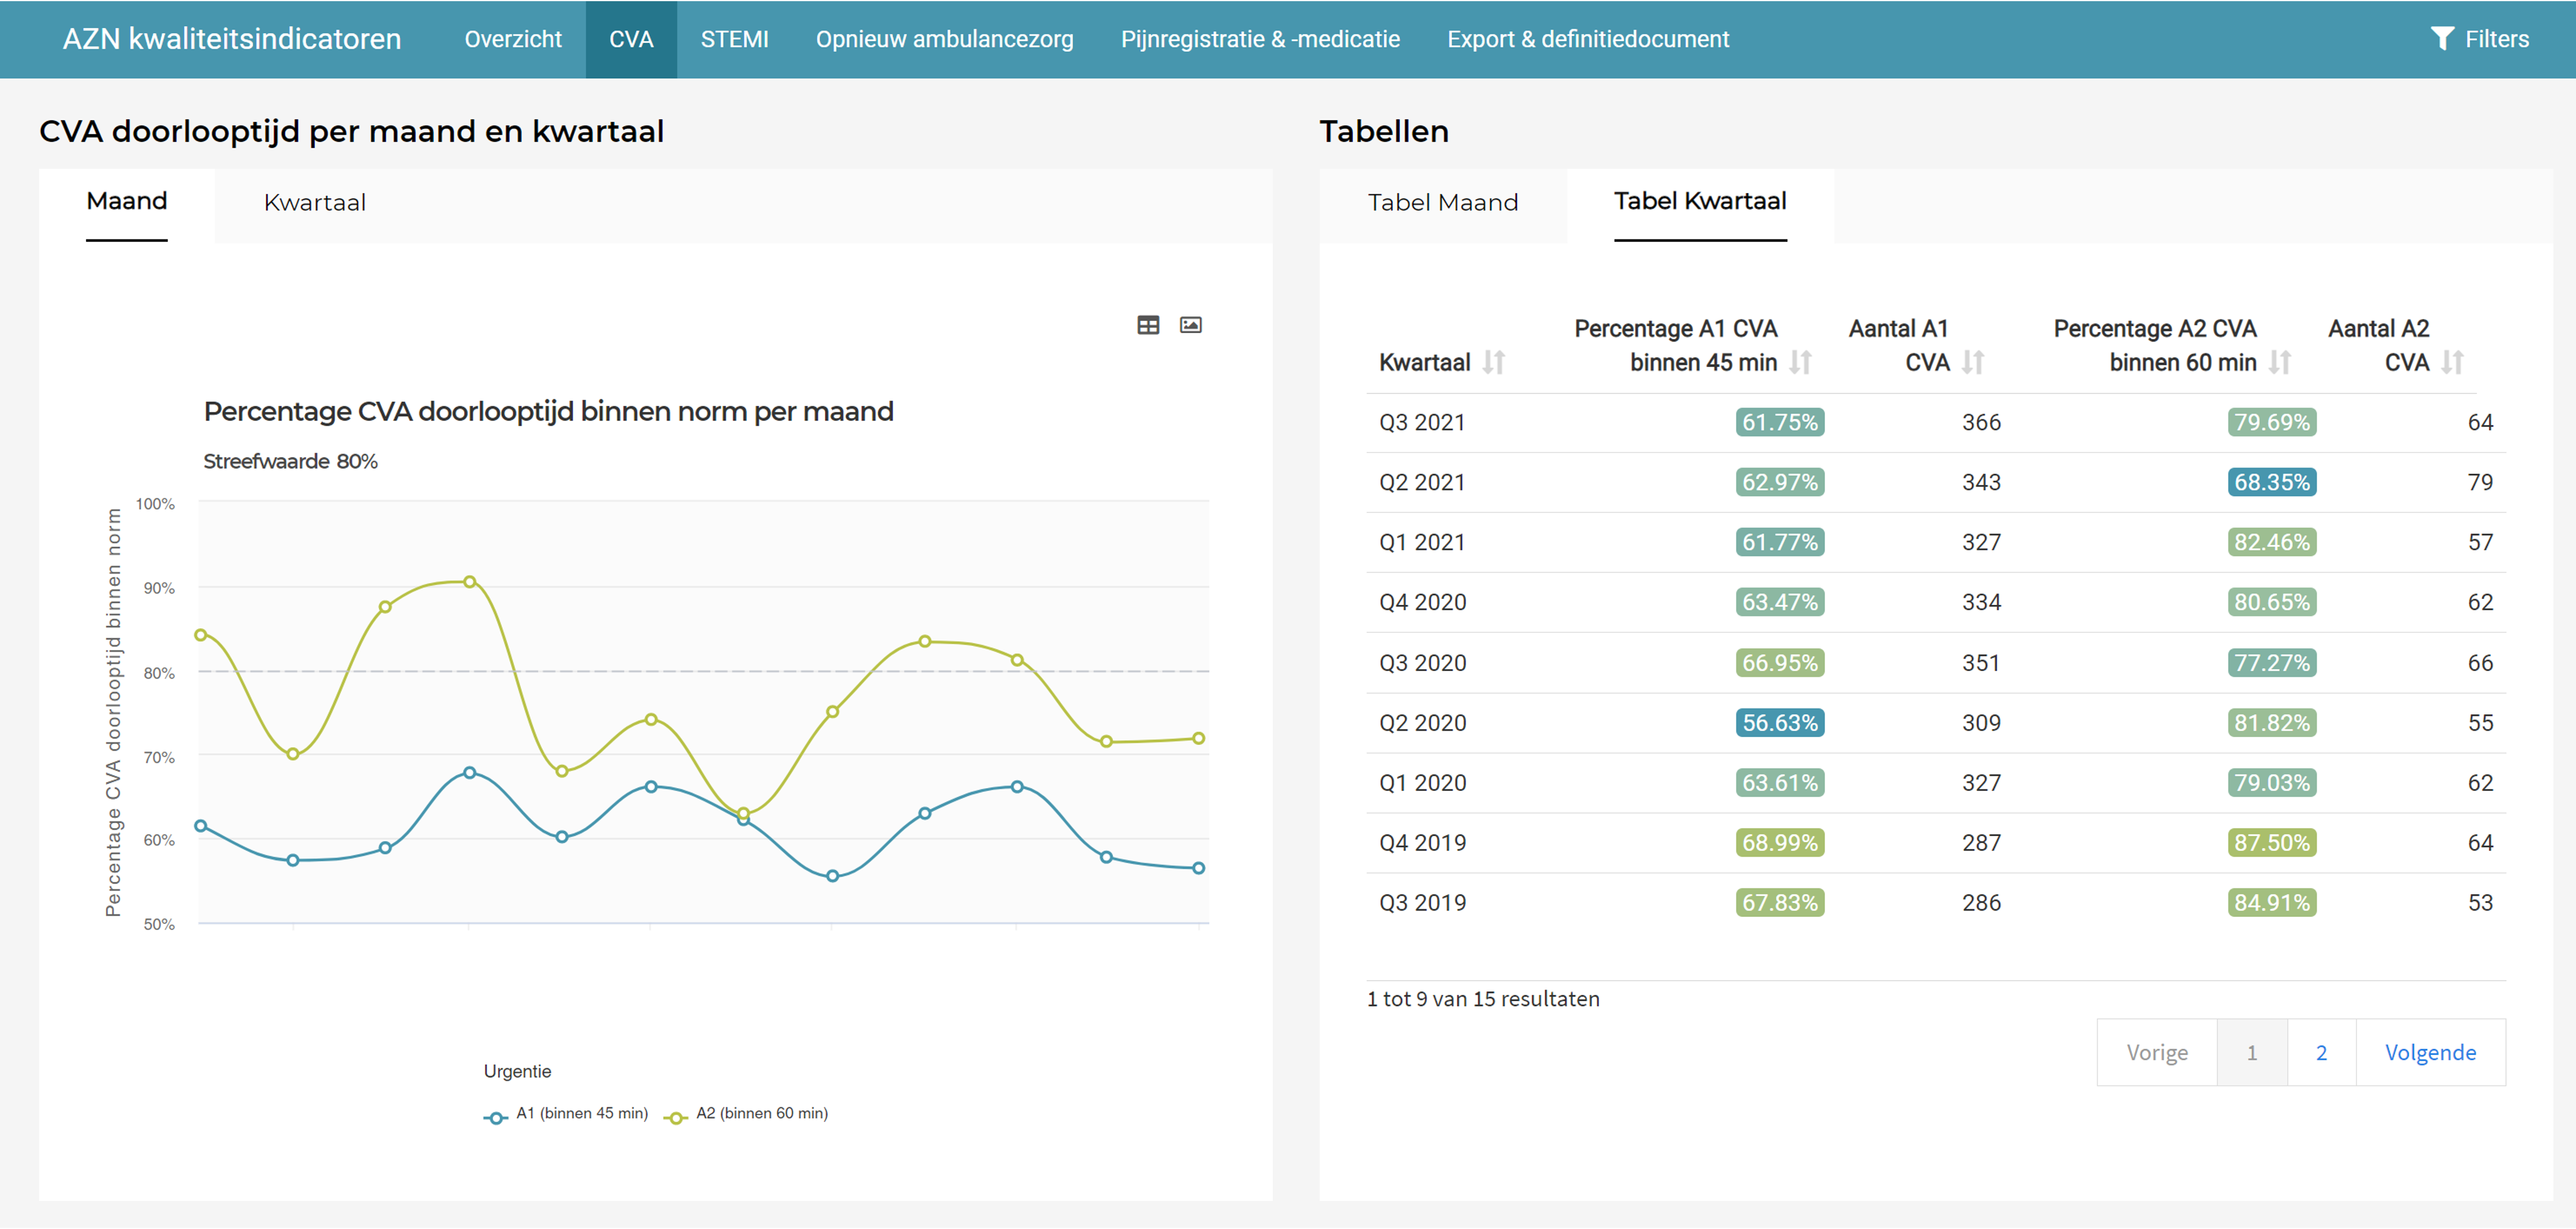Open the STEMI menu item
The width and height of the screenshot is (2576, 1229).
734,39
